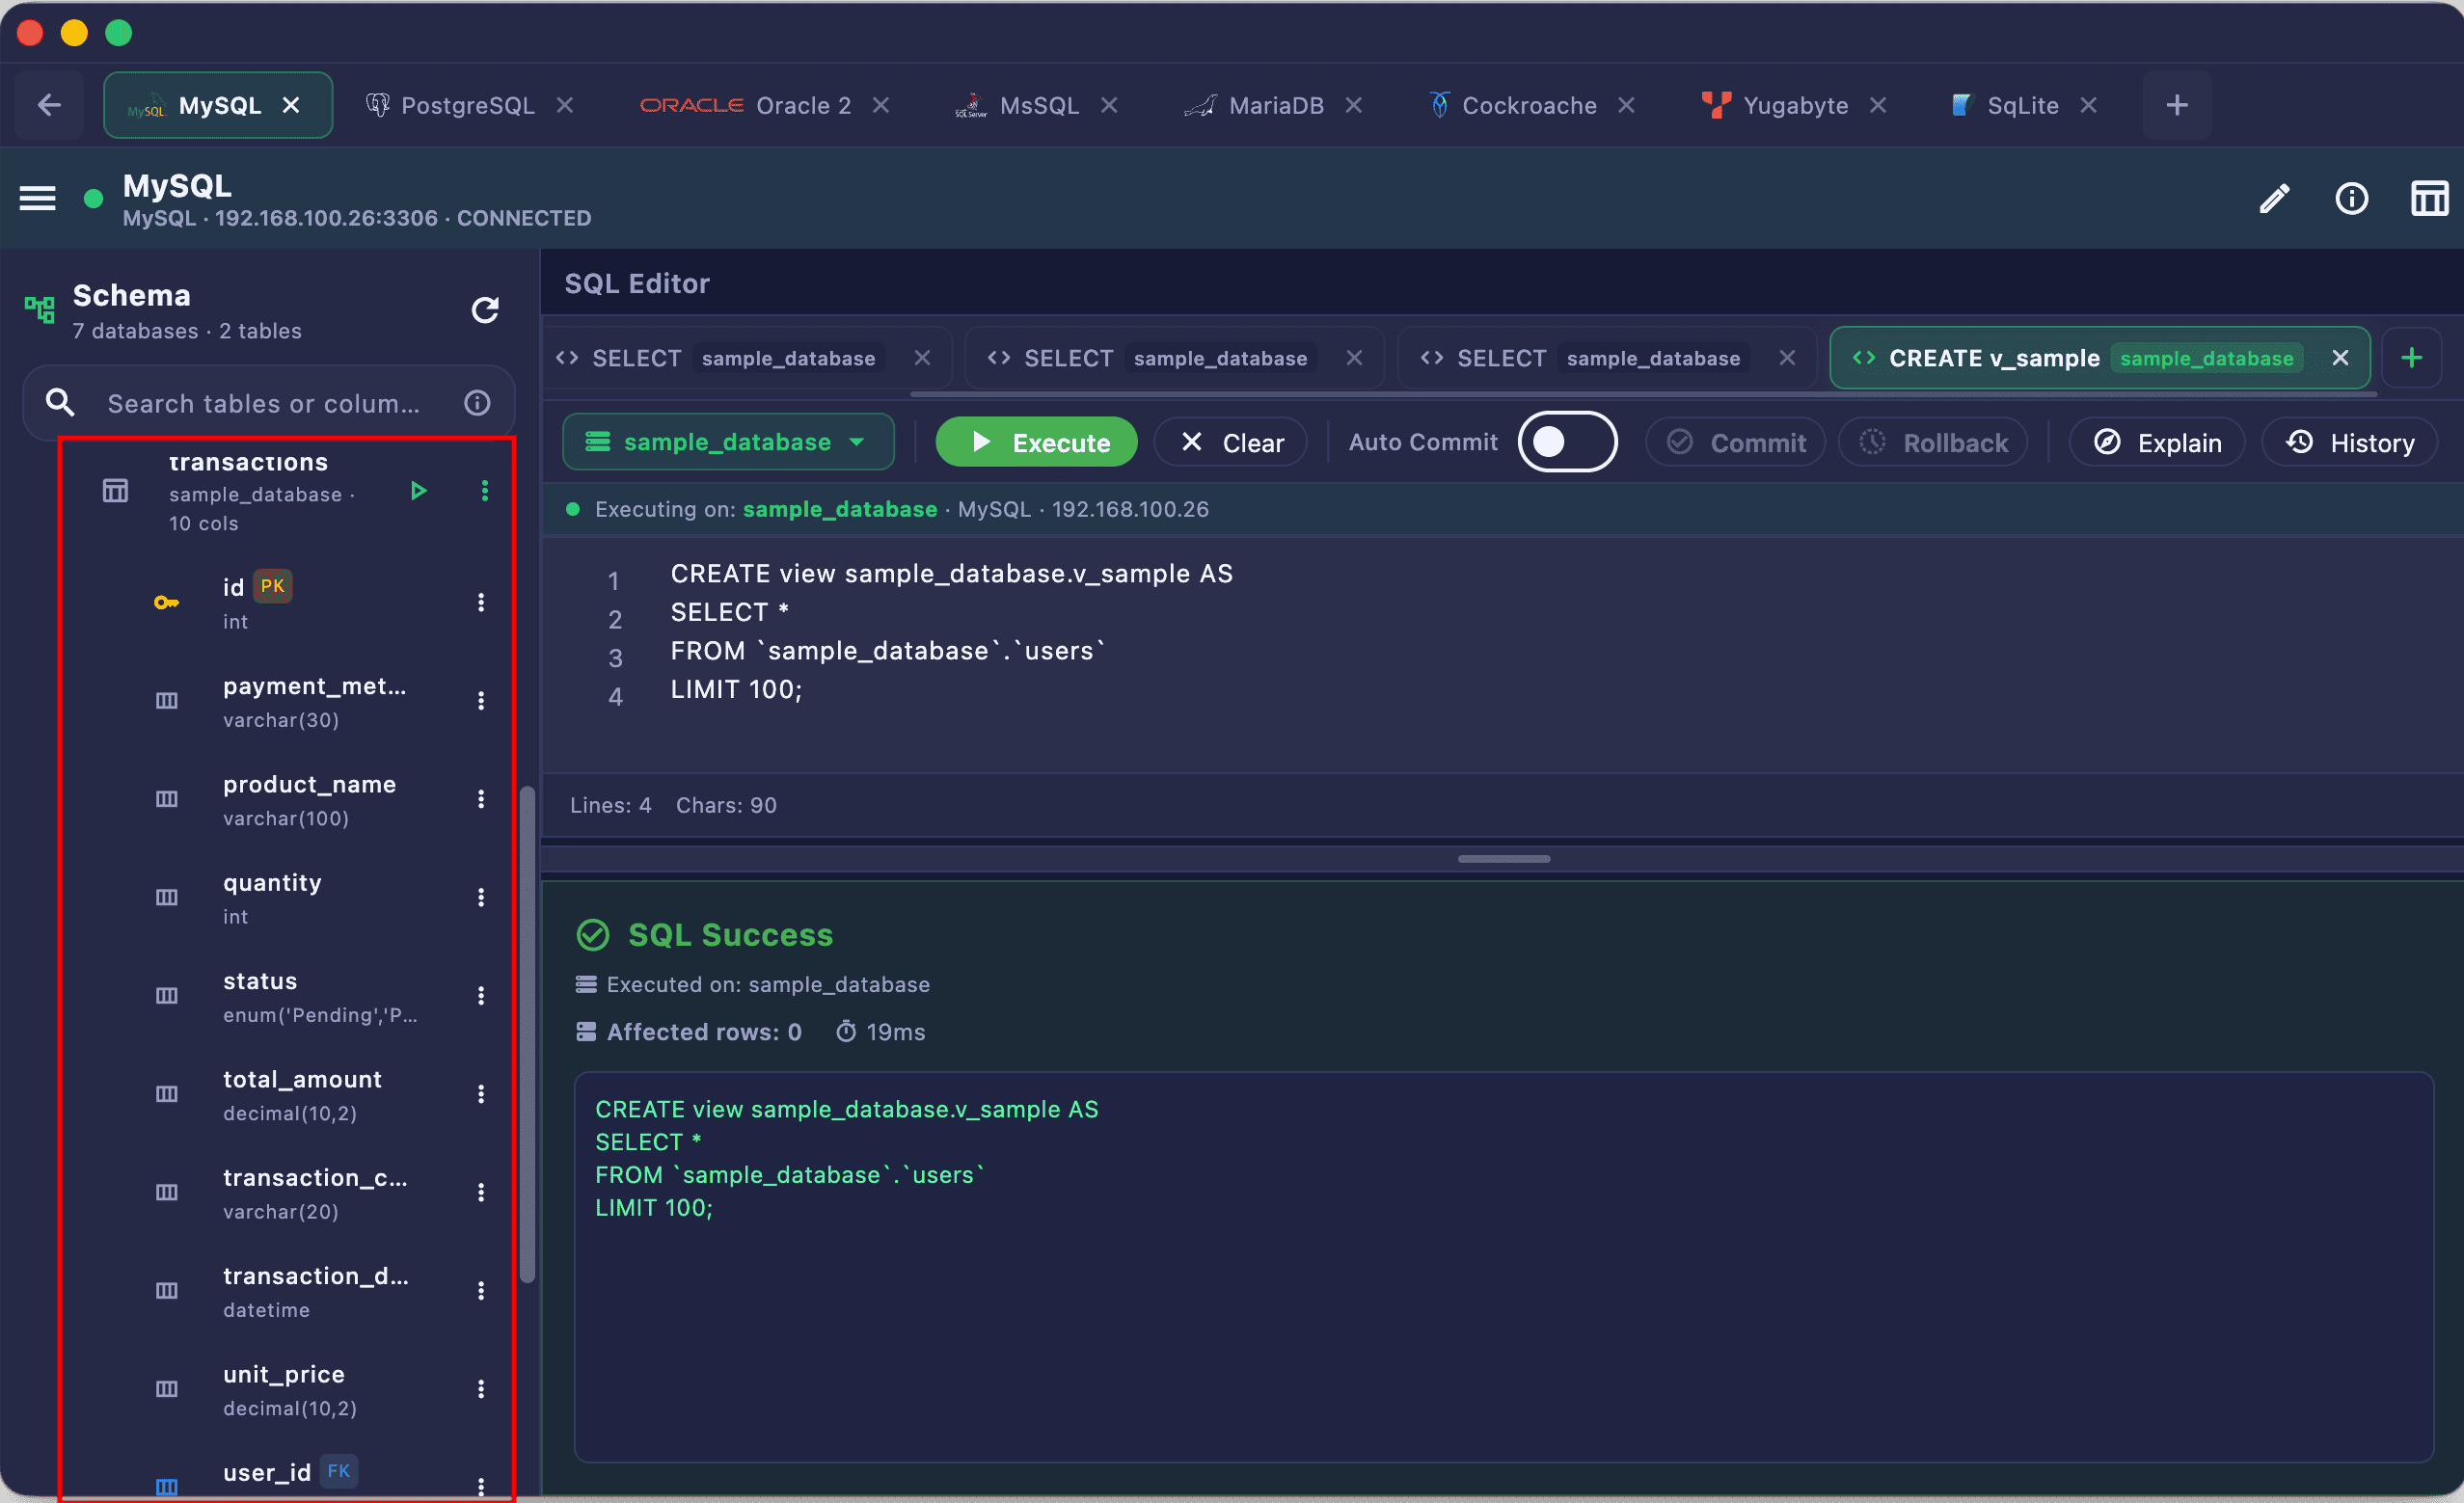Image resolution: width=2464 pixels, height=1503 pixels.
Task: Open the sample_database selector dropdown
Action: pos(728,442)
